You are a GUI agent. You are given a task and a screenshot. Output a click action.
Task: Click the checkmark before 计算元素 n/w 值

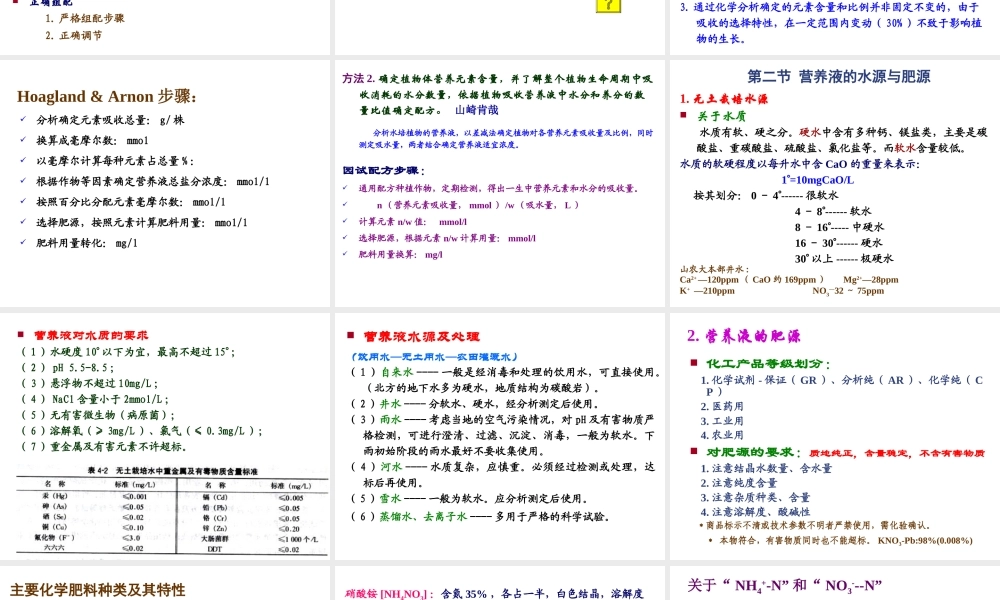[x=343, y=222]
